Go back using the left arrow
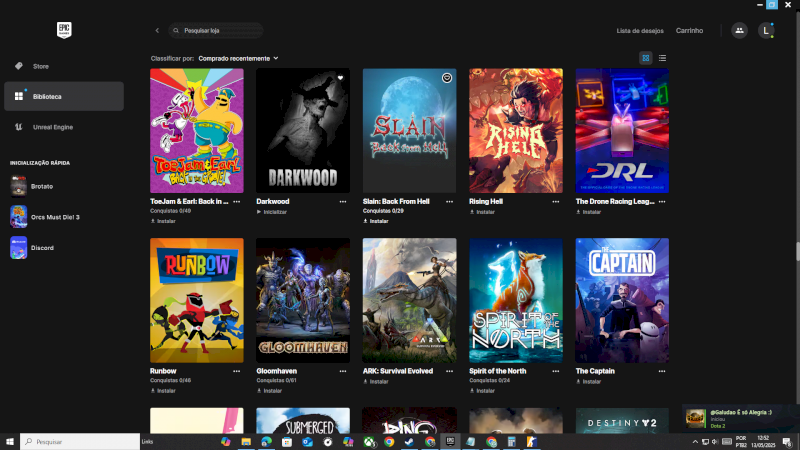 [157, 31]
